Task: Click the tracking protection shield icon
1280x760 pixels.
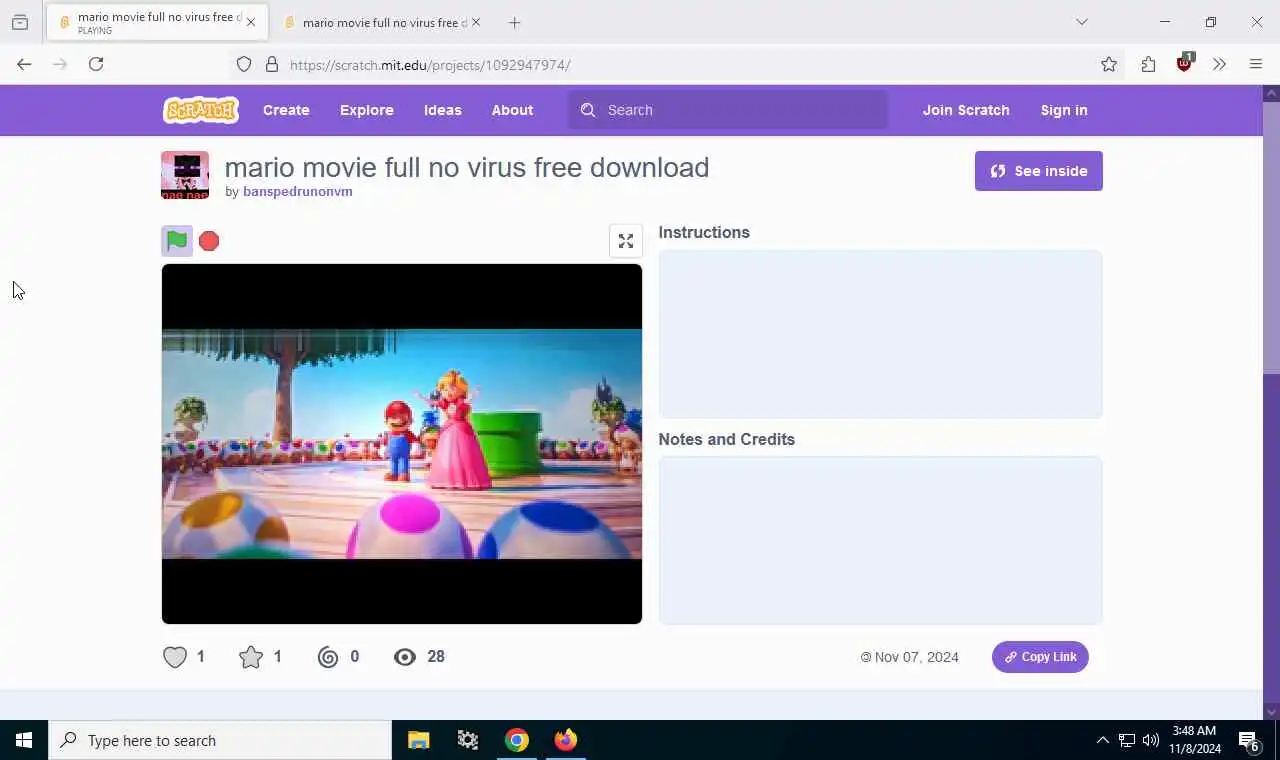Action: [244, 64]
